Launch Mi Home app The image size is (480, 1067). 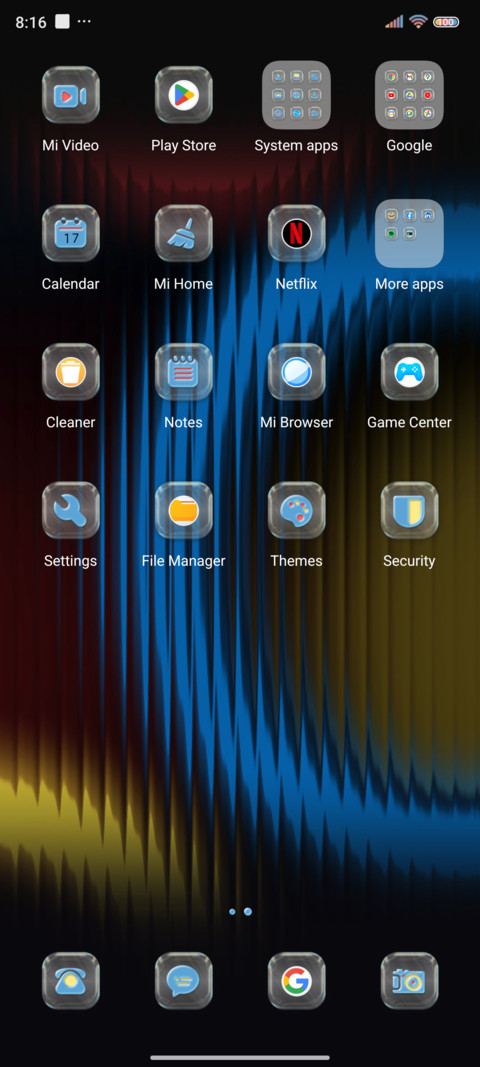click(183, 233)
